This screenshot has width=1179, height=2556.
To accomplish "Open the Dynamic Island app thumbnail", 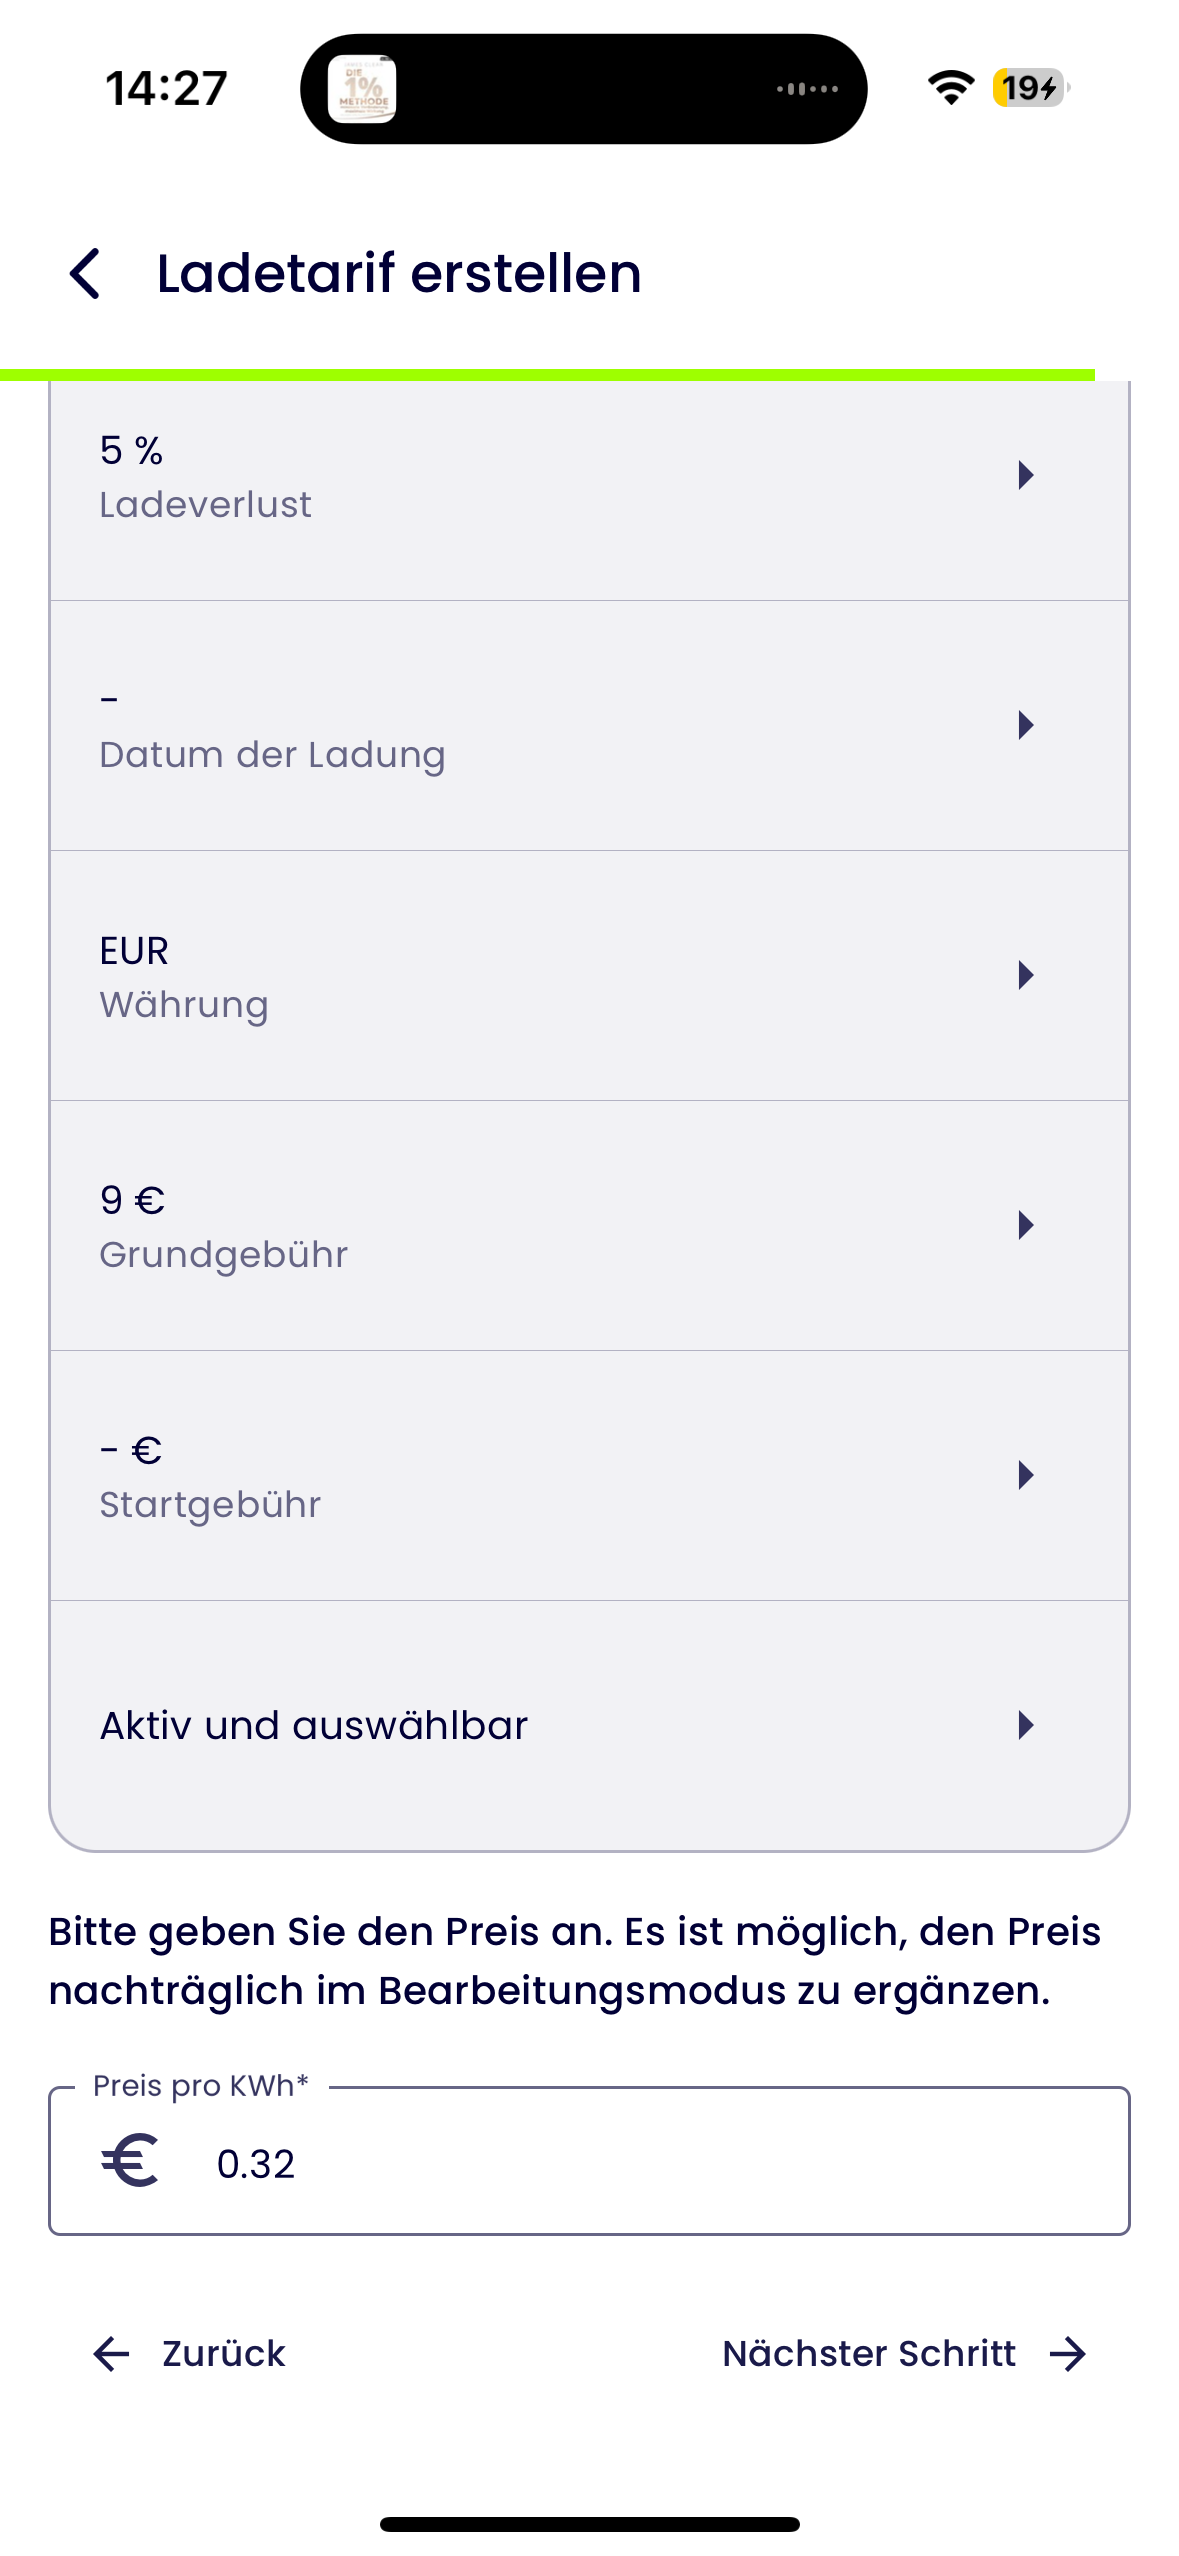I will point(362,89).
